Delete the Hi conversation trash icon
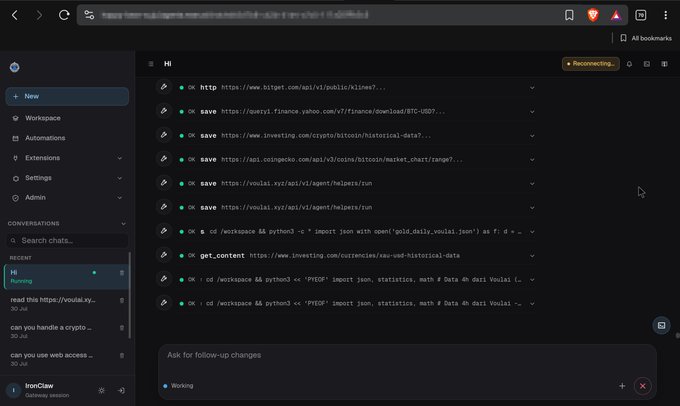The width and height of the screenshot is (680, 406). [122, 273]
